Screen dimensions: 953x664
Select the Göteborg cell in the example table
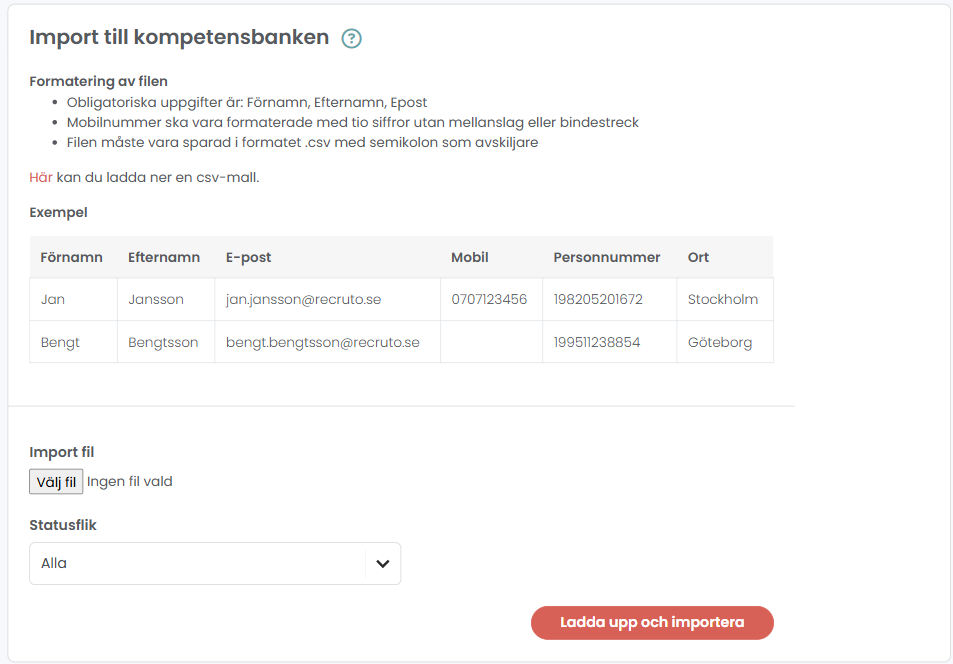tap(725, 342)
